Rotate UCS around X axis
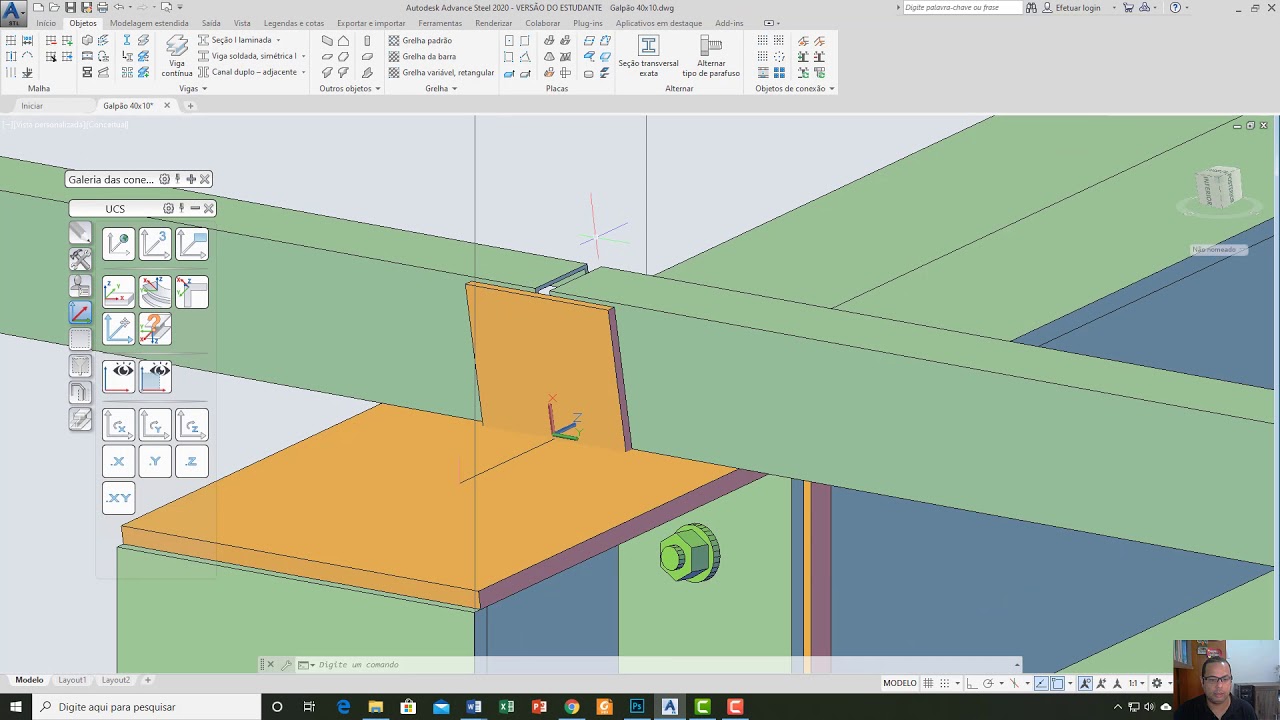 (118, 426)
